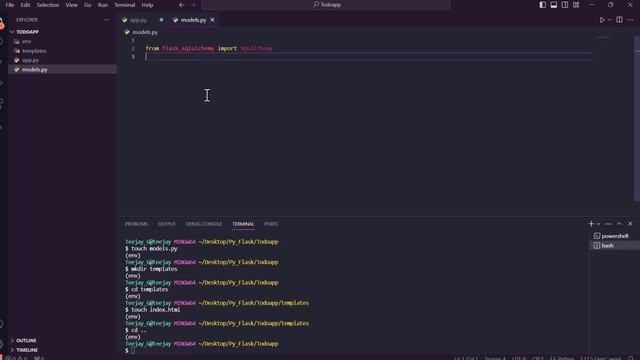The image size is (640, 360).
Task: Select Python language mode status entry
Action: [562, 358]
